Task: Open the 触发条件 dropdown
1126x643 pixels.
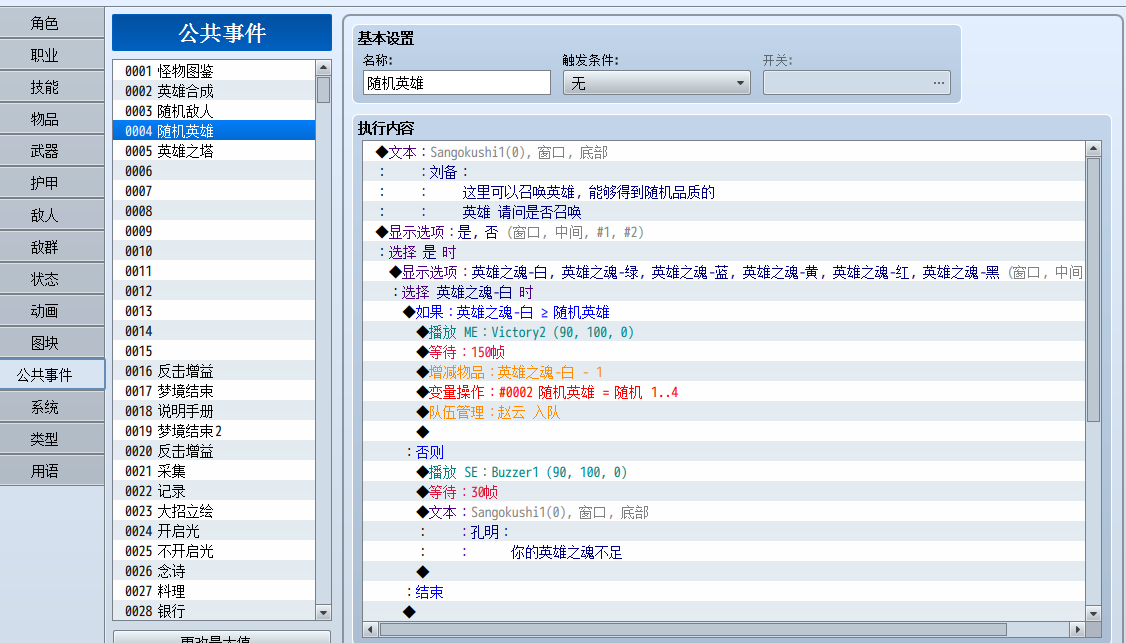Action: tap(656, 83)
